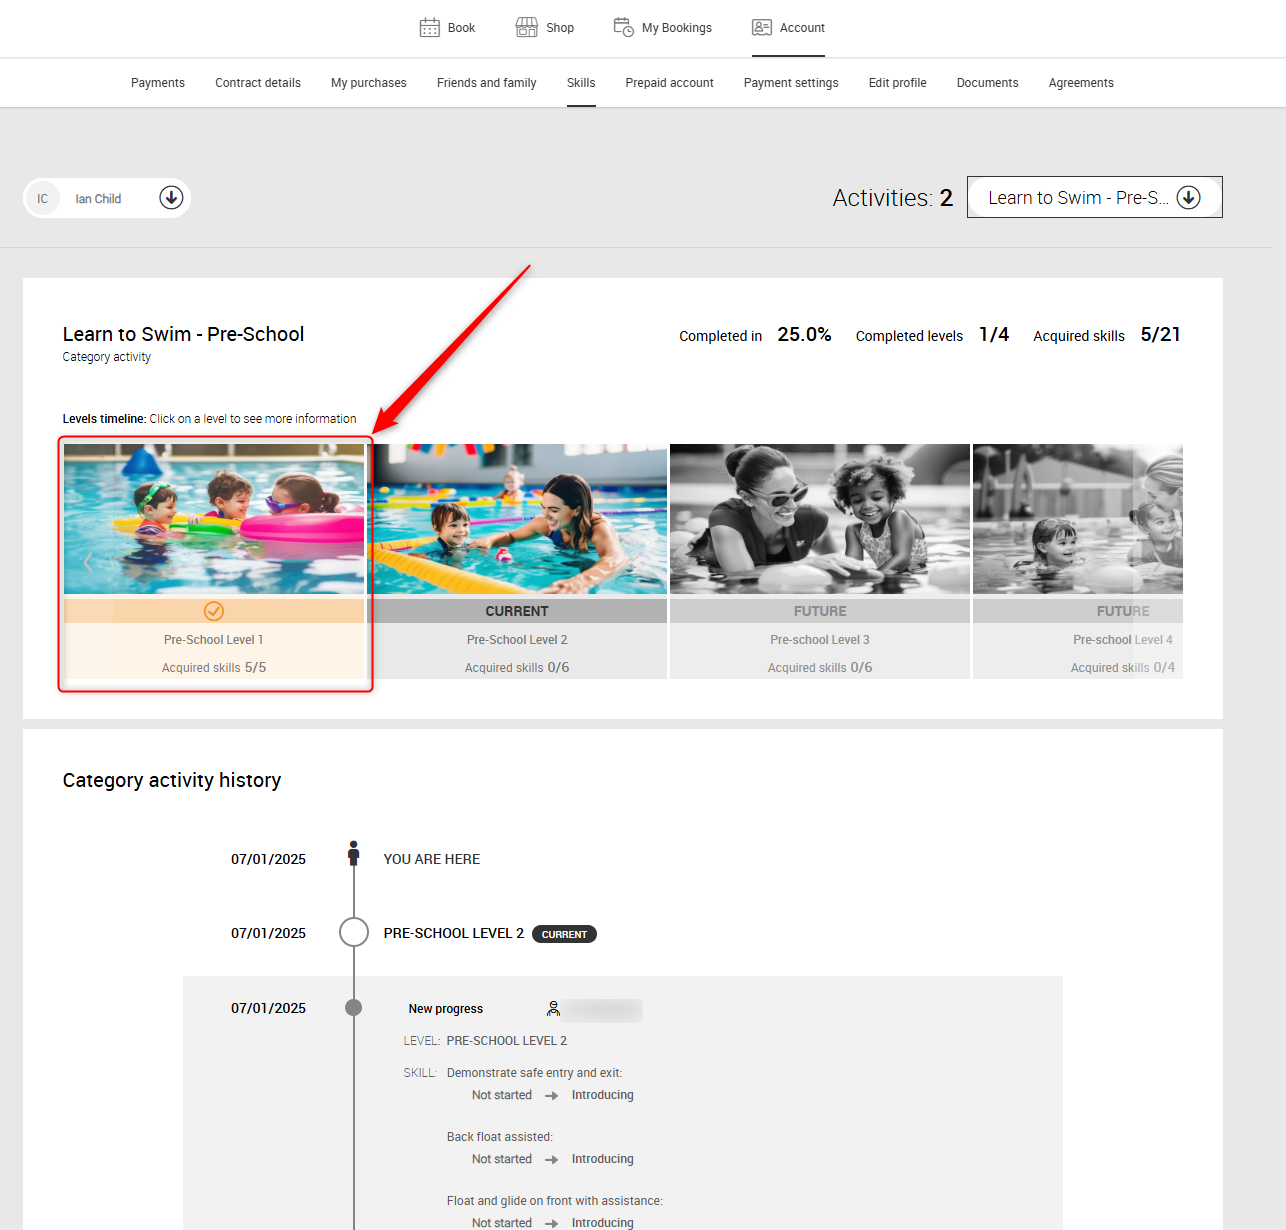Select the Pre-school Level 3 future card
Viewport: 1286px width, 1230px height.
[820, 560]
